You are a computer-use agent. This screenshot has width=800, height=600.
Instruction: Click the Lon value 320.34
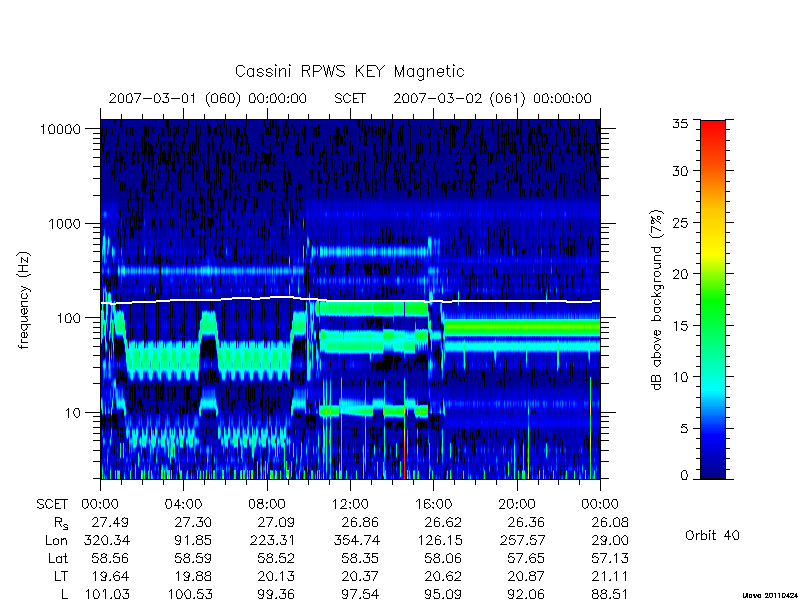tap(106, 540)
